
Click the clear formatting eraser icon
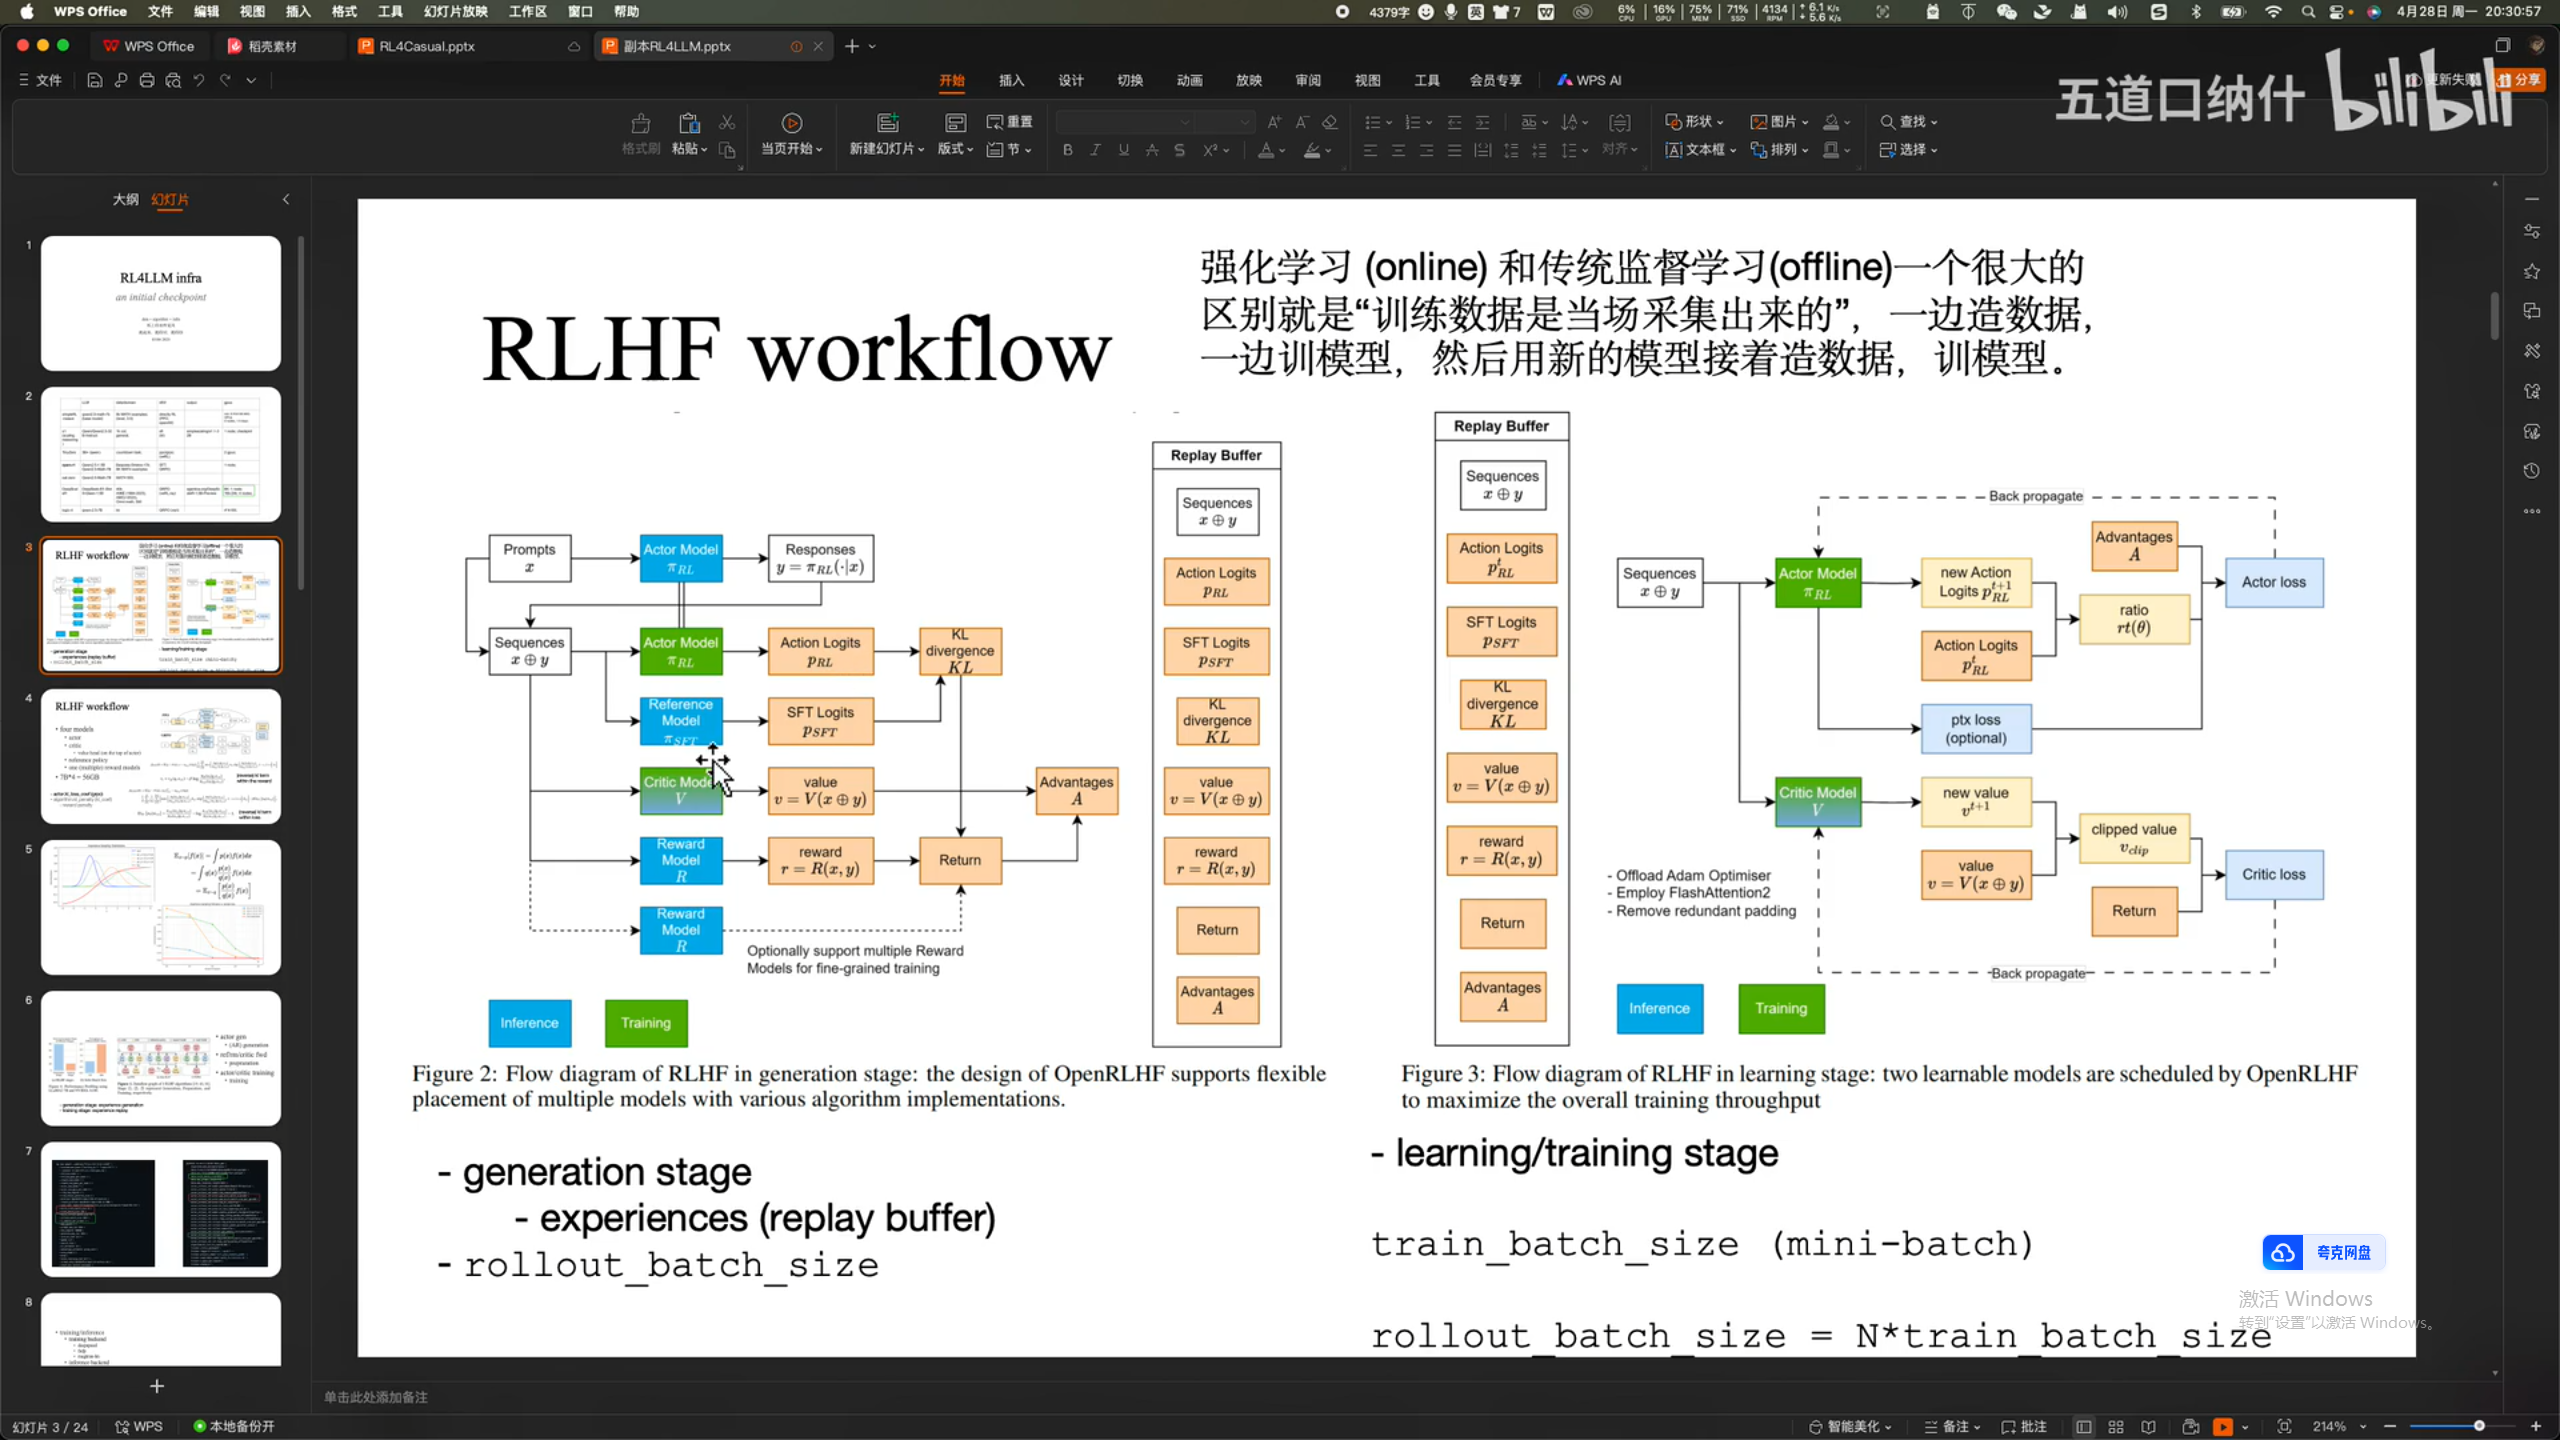tap(1330, 122)
